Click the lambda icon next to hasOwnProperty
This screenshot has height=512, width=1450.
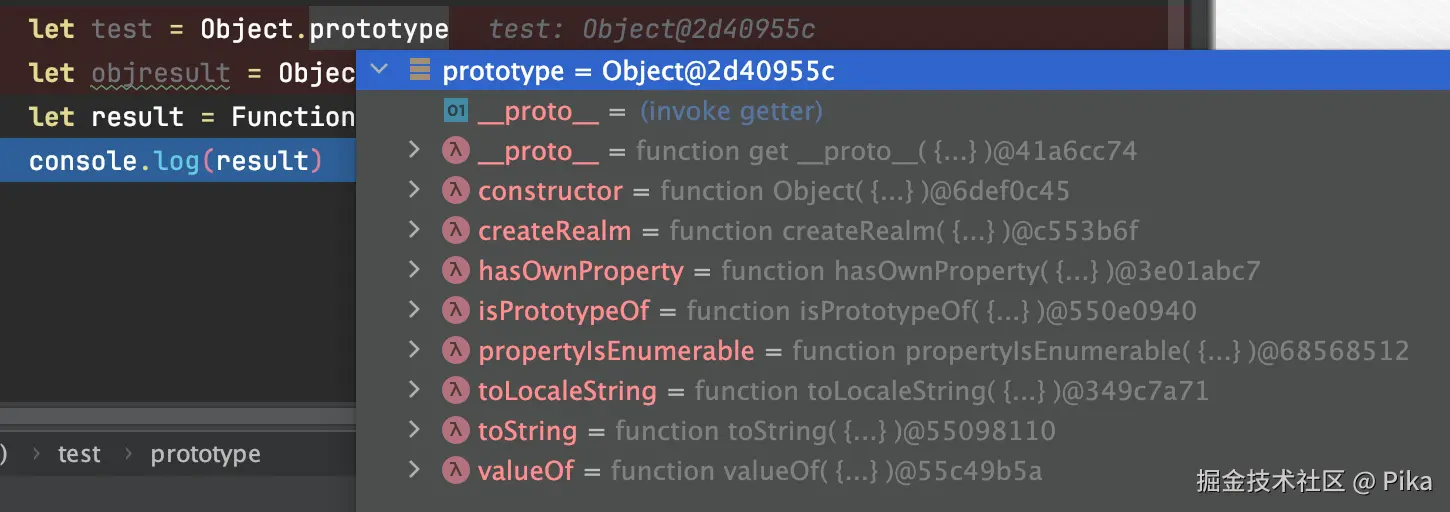455,271
